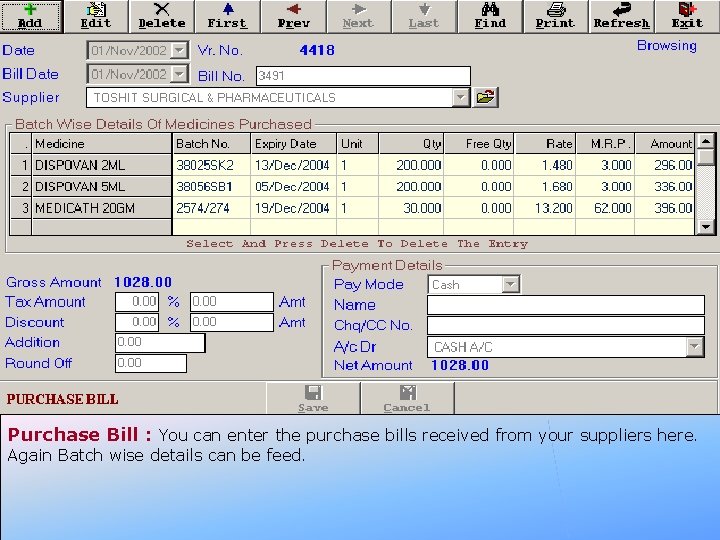Click the Delete toolbar button
The height and width of the screenshot is (540, 720).
coord(162,17)
